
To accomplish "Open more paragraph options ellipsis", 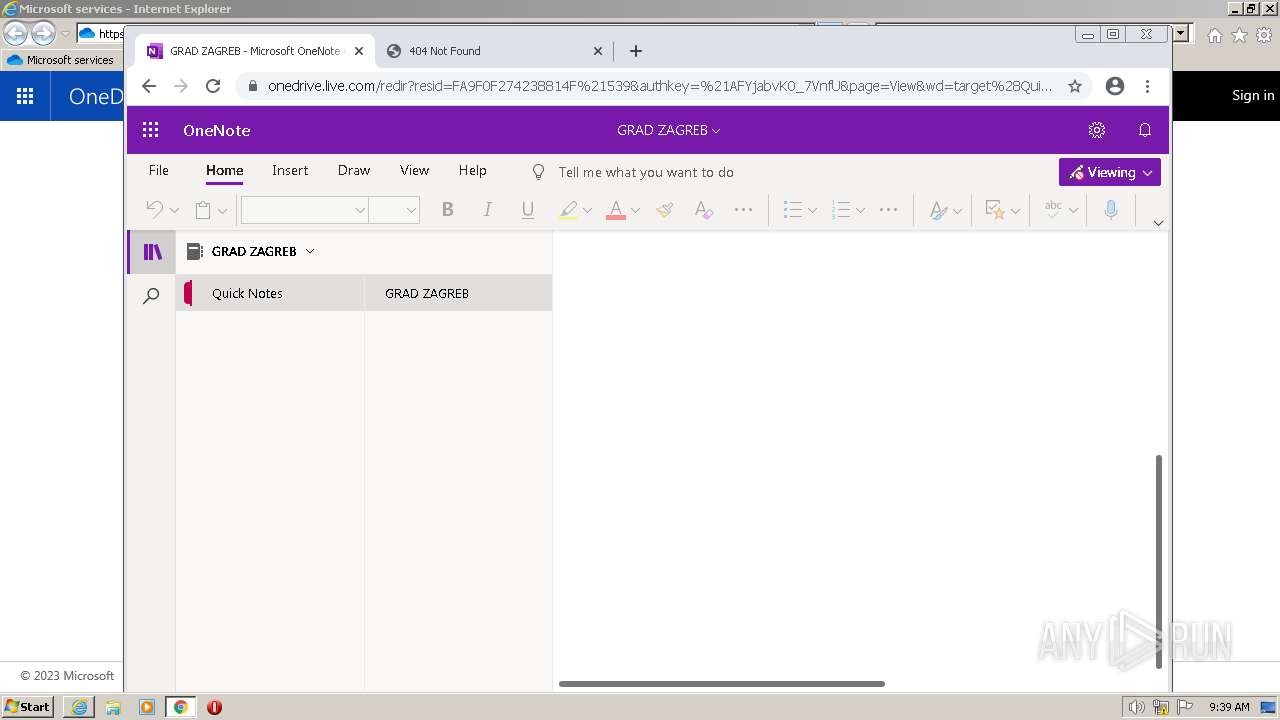I will [x=888, y=209].
